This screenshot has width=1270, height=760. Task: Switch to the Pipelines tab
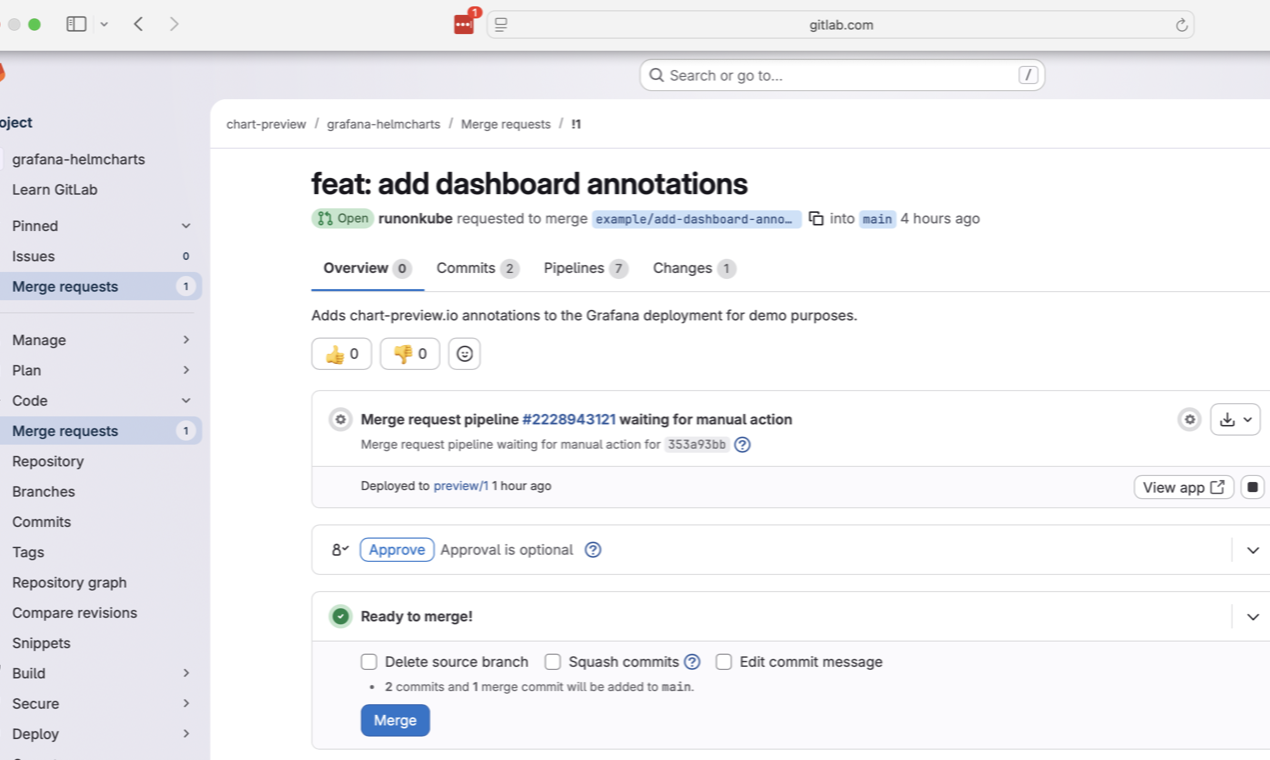tap(586, 268)
